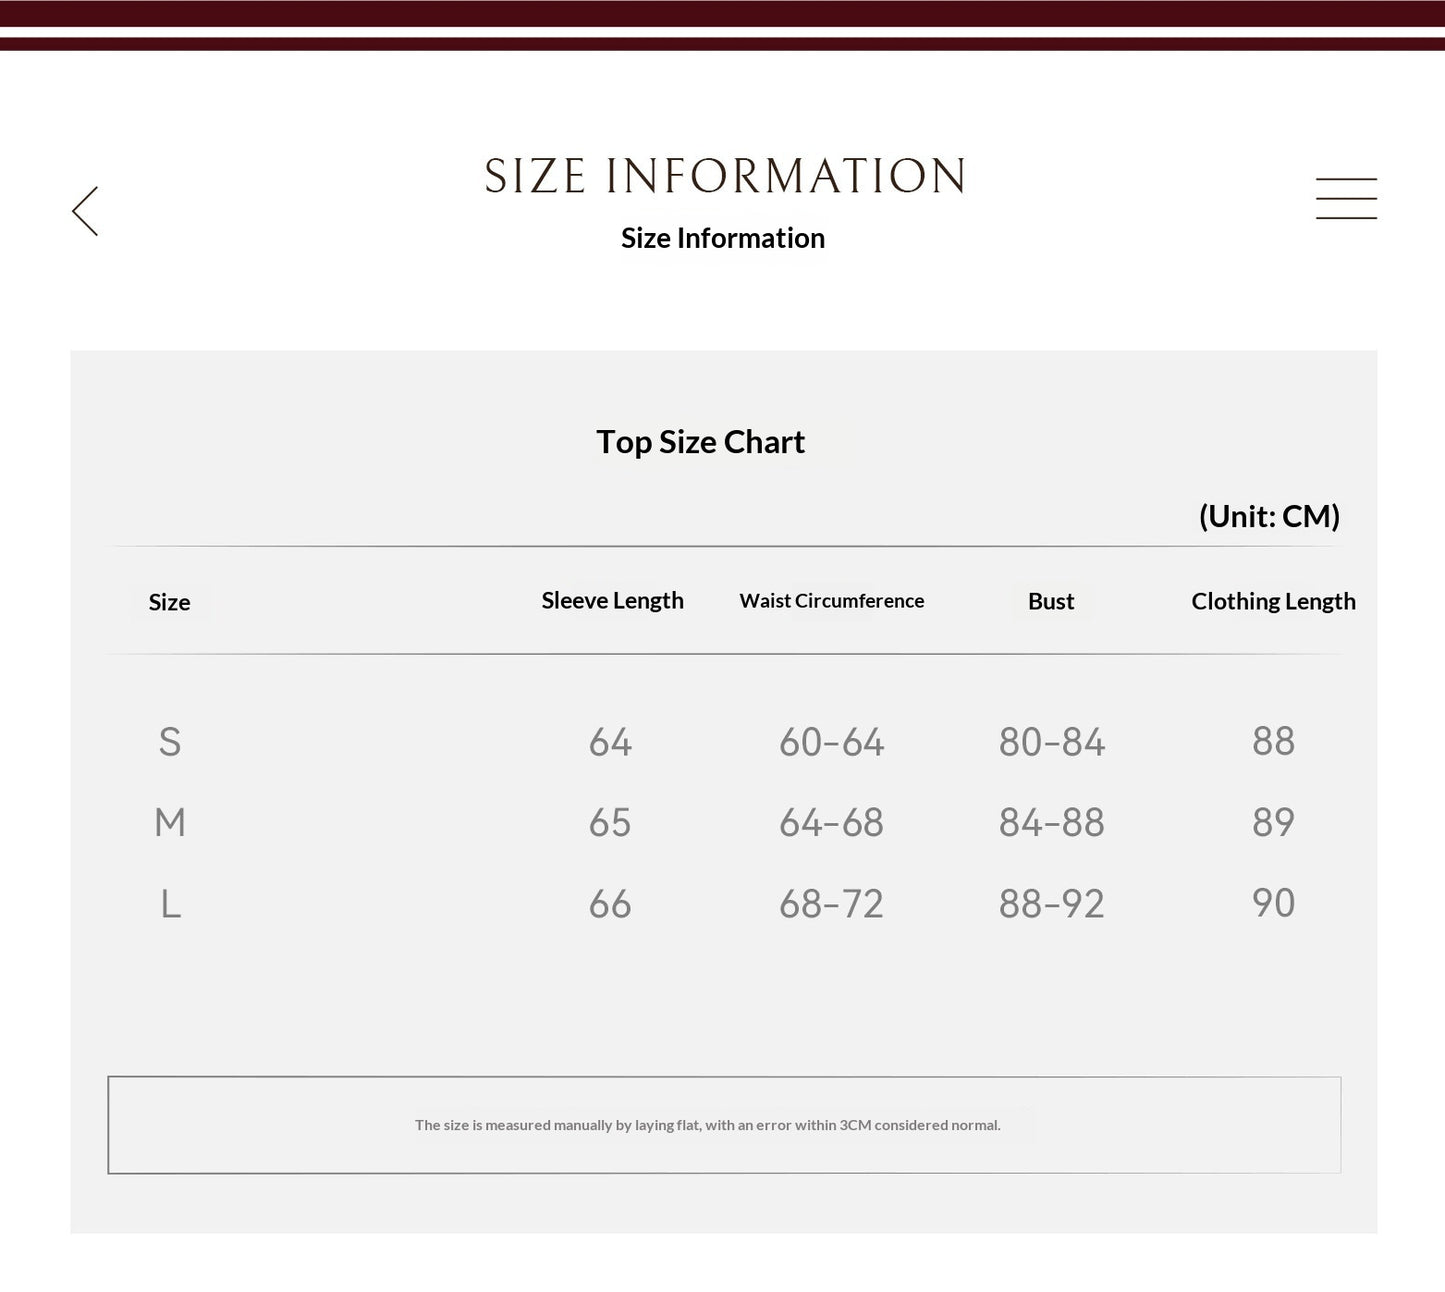Click the L size row label
The height and width of the screenshot is (1292, 1445).
pyautogui.click(x=171, y=904)
